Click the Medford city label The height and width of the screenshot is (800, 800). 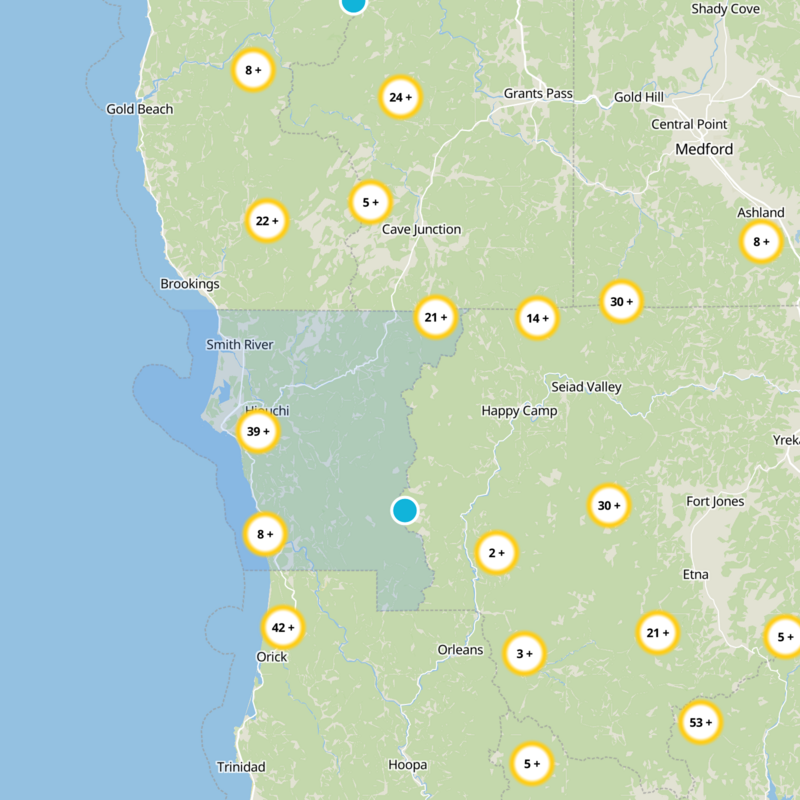pos(704,149)
